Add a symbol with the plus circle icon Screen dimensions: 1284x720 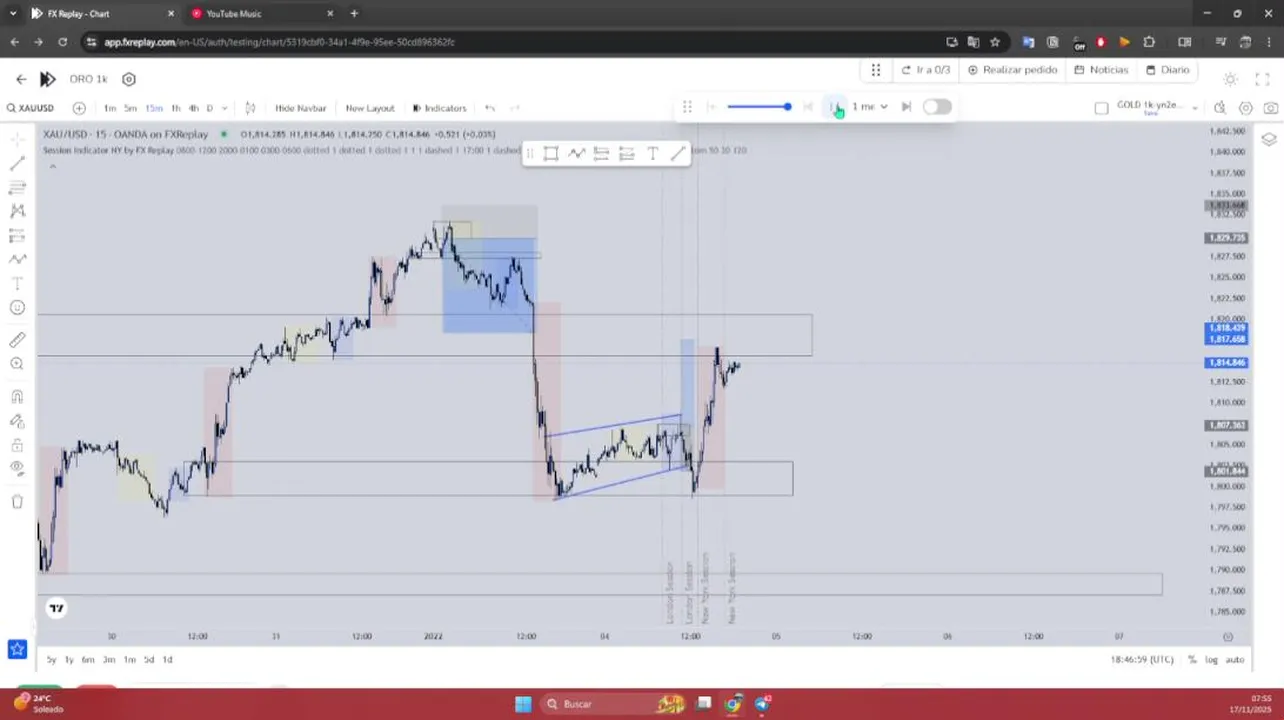[x=79, y=108]
